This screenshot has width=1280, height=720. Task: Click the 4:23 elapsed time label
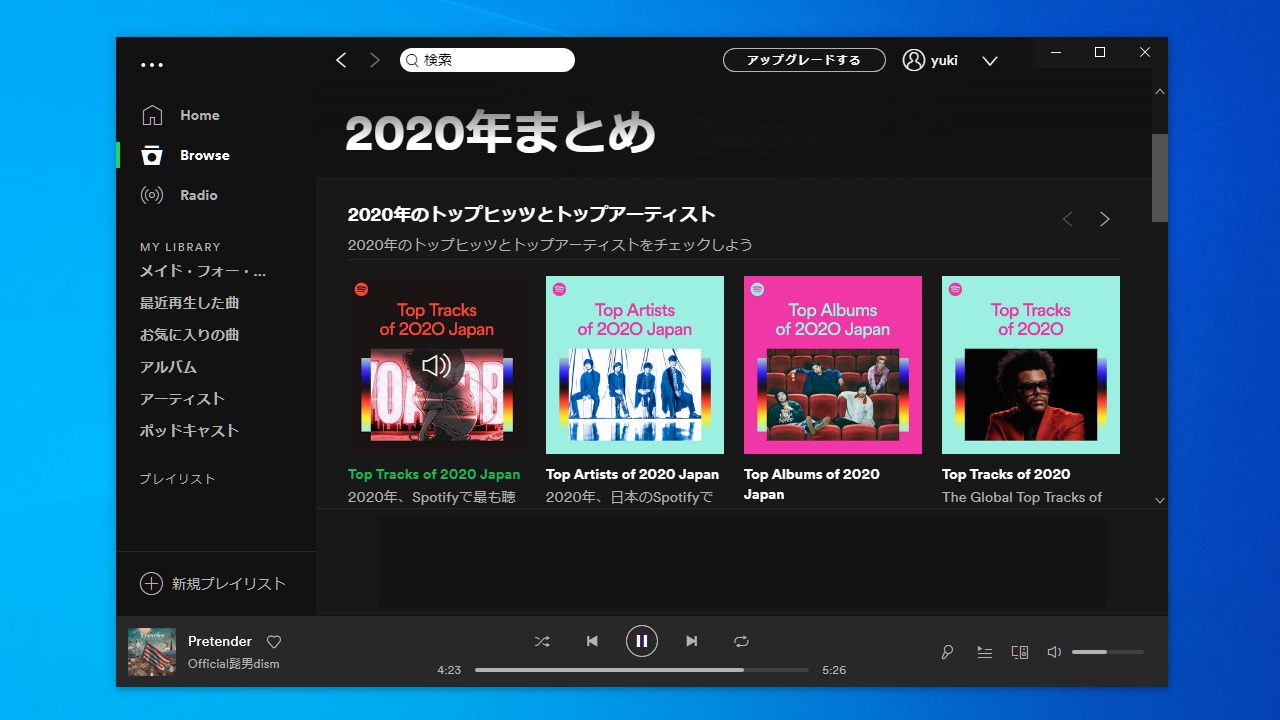click(x=449, y=670)
